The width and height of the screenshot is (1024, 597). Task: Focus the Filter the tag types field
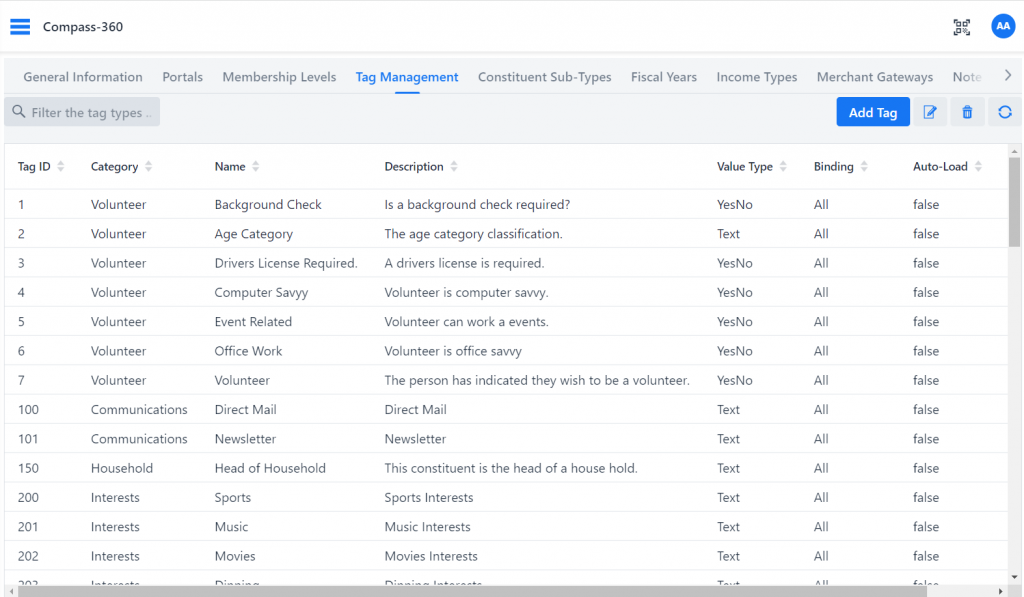point(82,112)
